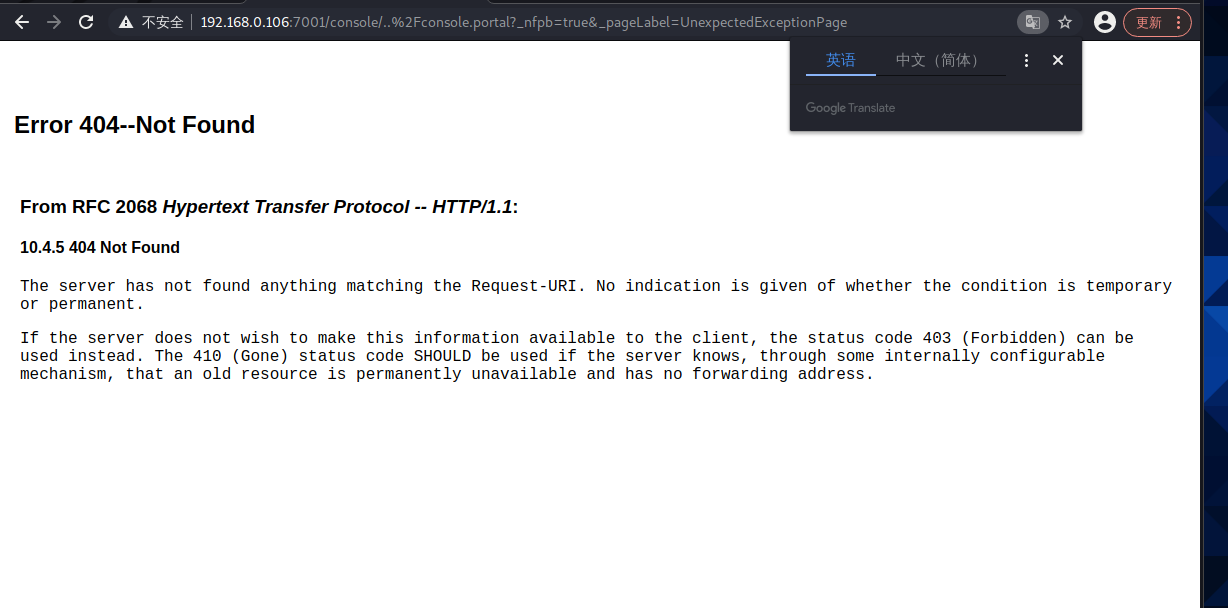Go back with the browser back arrow
Image resolution: width=1228 pixels, height=608 pixels.
(21, 22)
